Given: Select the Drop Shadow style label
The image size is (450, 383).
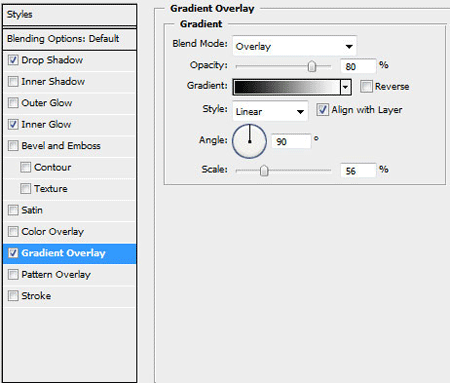Looking at the screenshot, I should coord(52,60).
